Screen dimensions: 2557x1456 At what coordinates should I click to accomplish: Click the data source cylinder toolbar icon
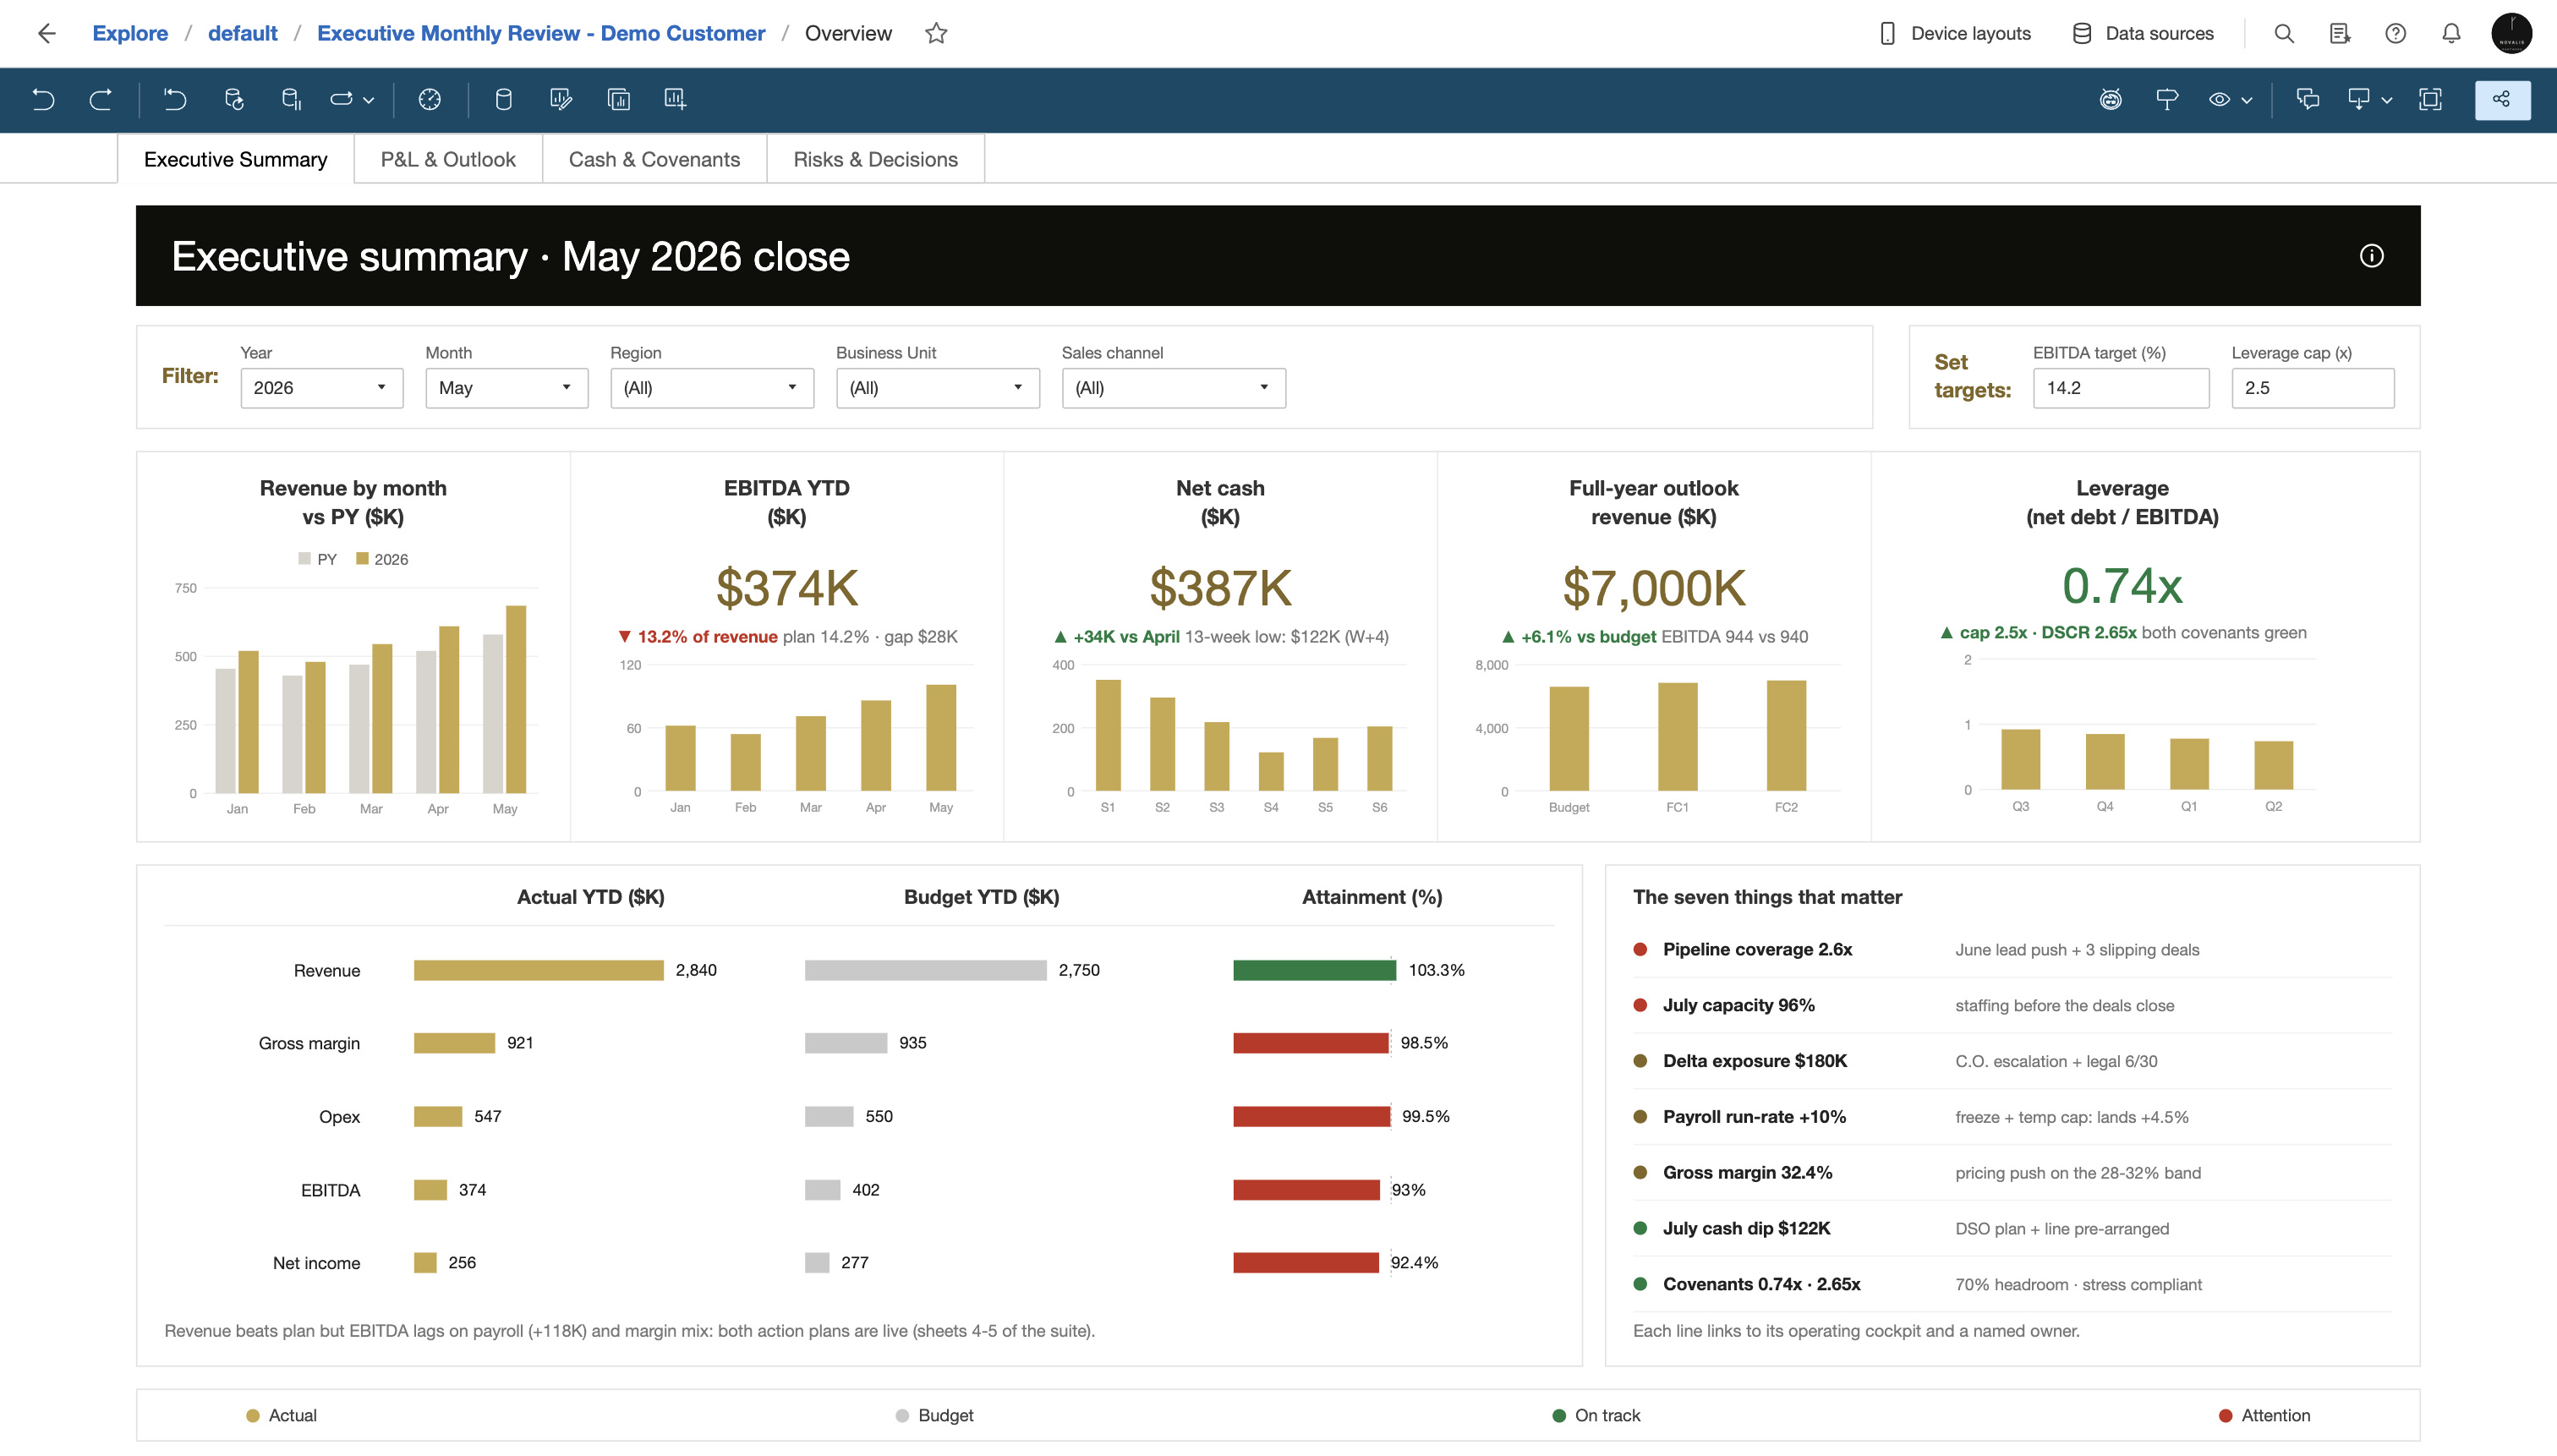tap(504, 99)
